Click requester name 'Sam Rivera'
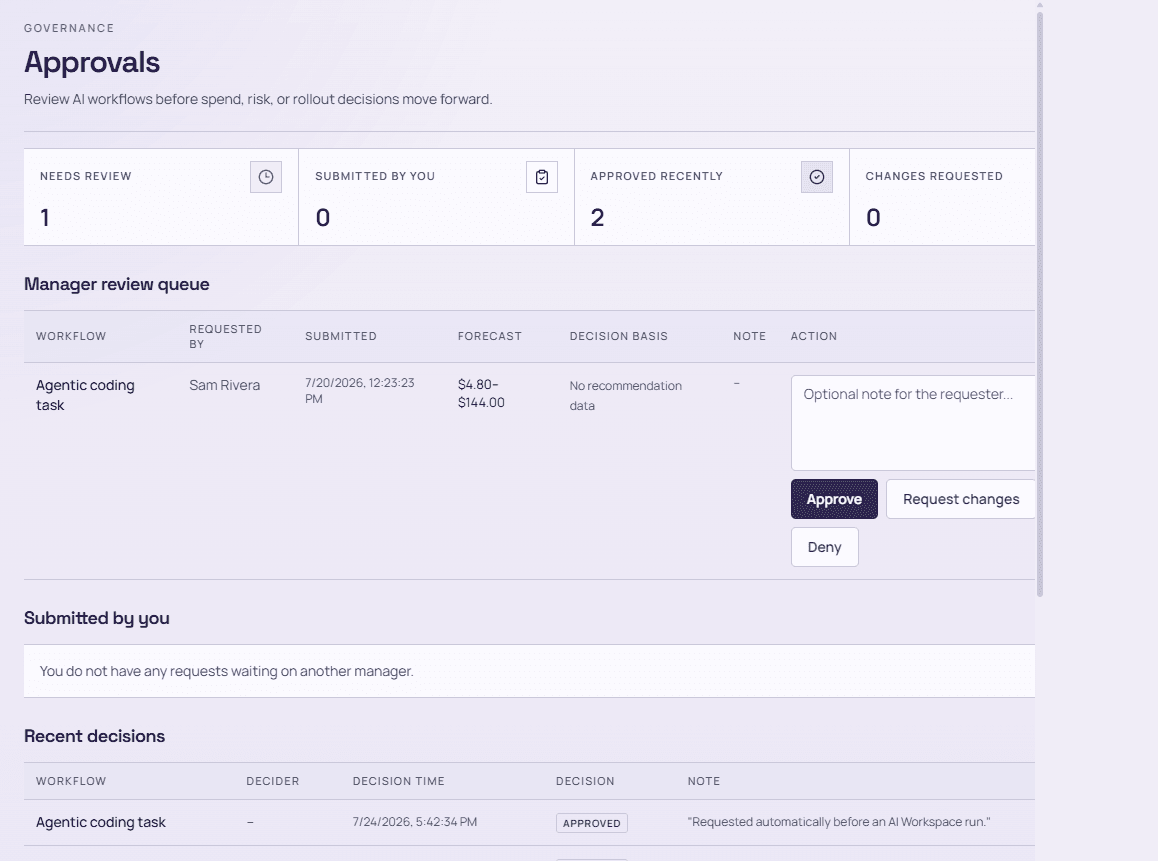Viewport: 1158px width, 861px height. pos(225,385)
